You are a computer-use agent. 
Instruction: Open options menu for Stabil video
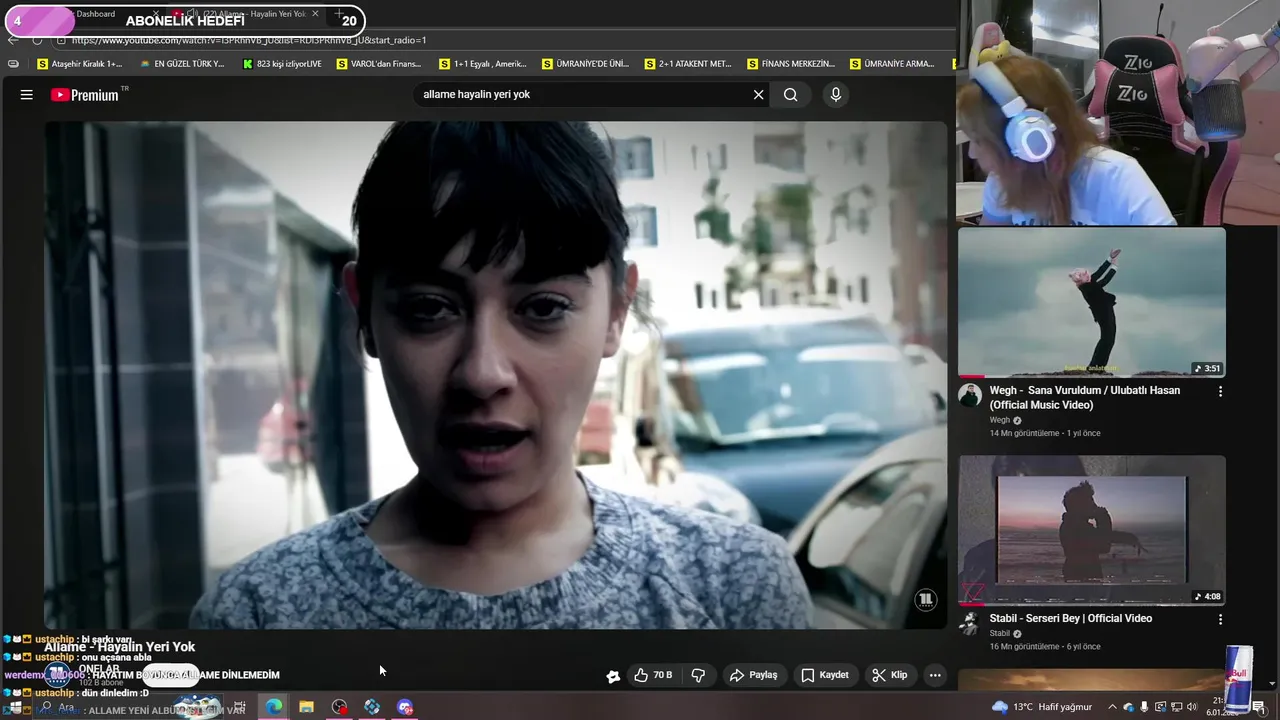pos(1220,619)
